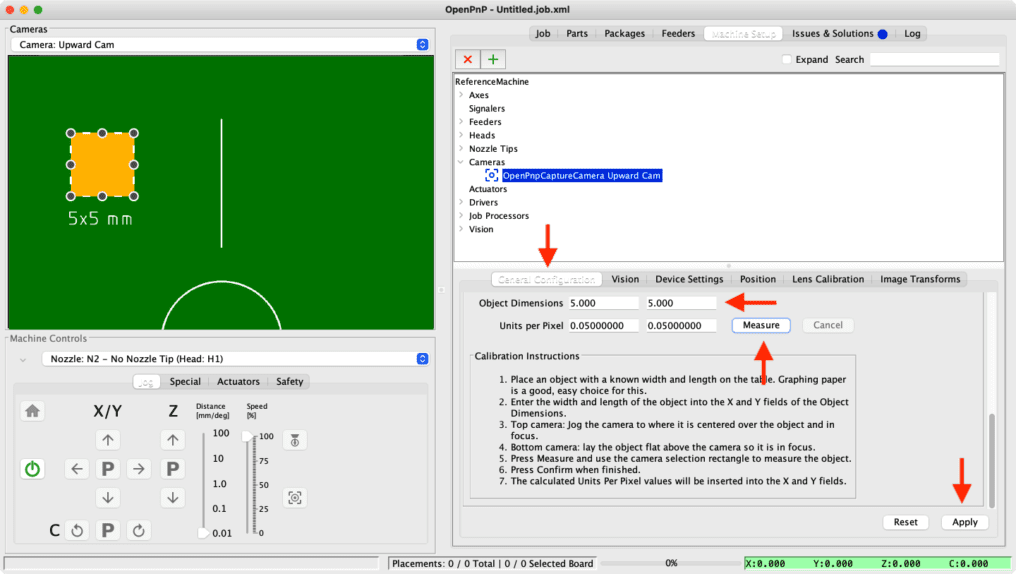Click the Cancel button
The width and height of the screenshot is (1016, 574).
point(827,325)
